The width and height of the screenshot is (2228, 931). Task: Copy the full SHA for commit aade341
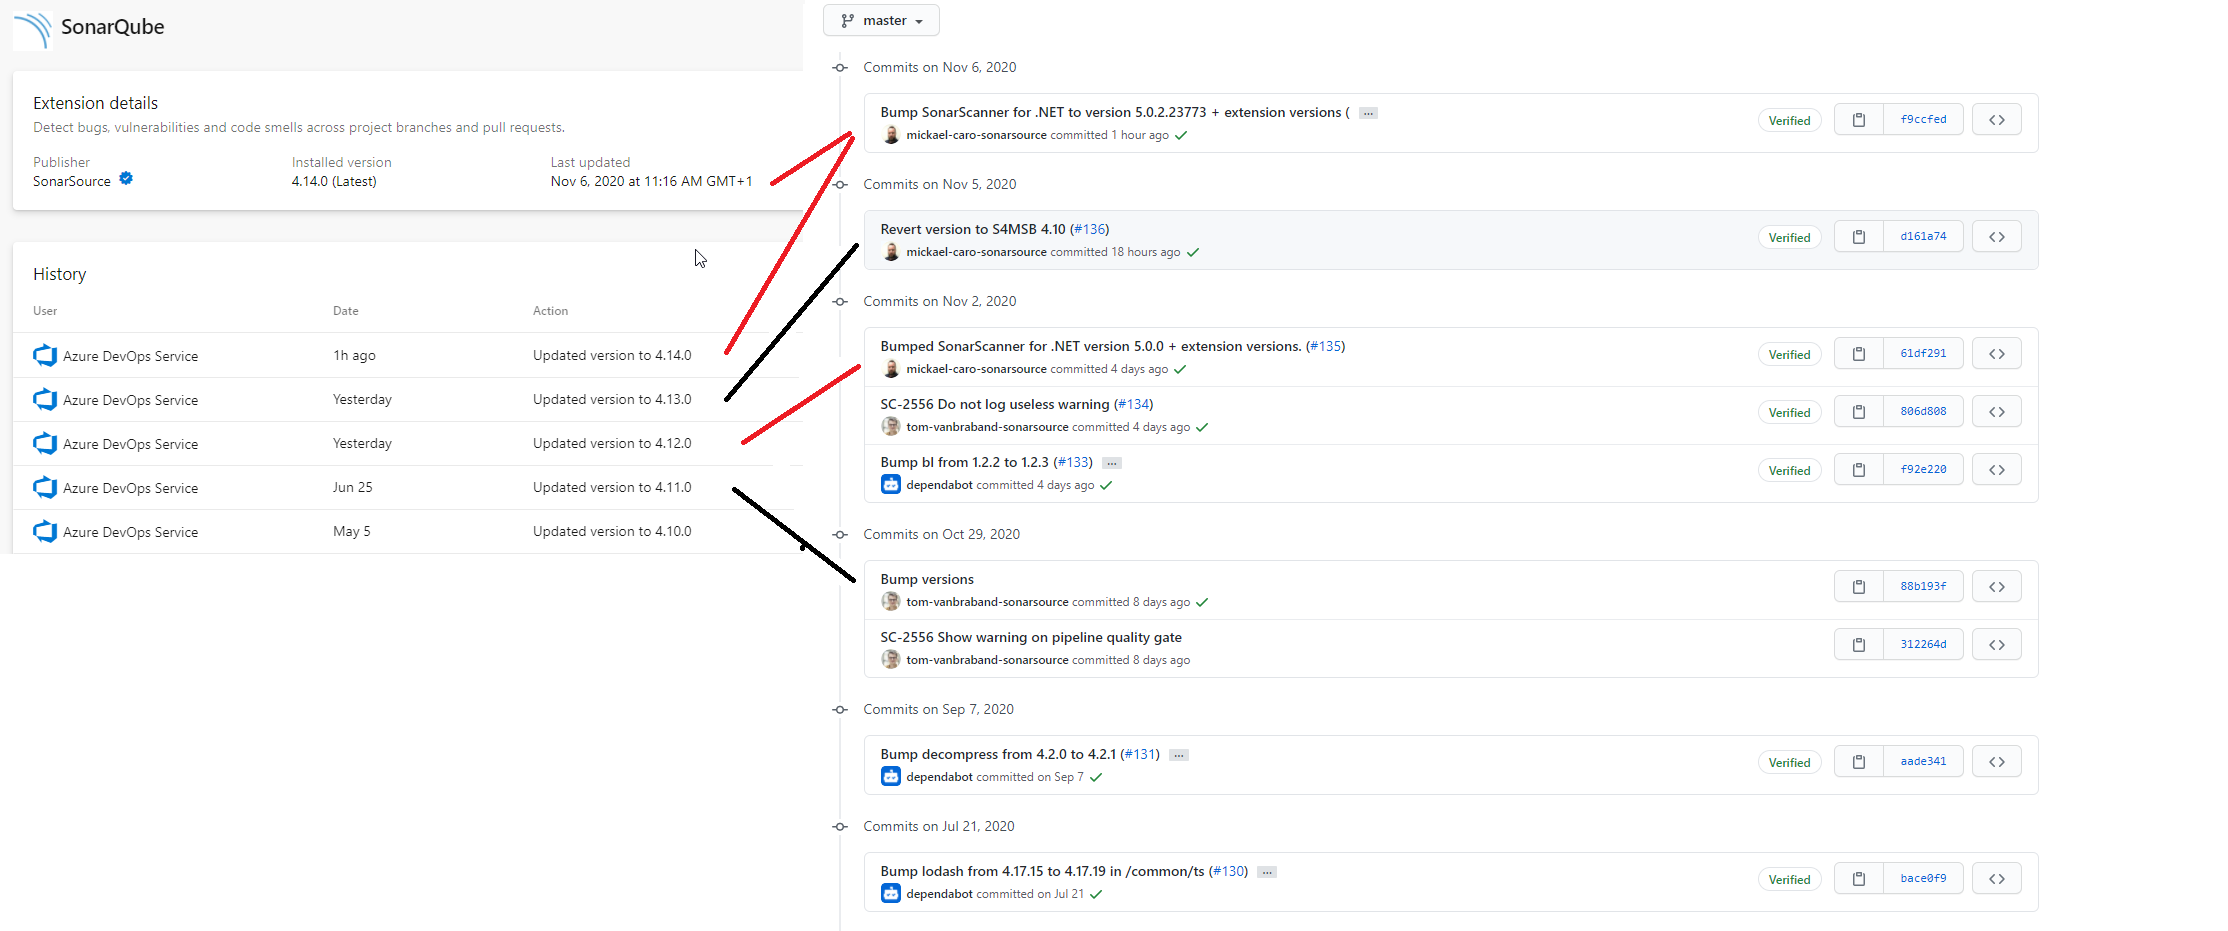click(1859, 762)
